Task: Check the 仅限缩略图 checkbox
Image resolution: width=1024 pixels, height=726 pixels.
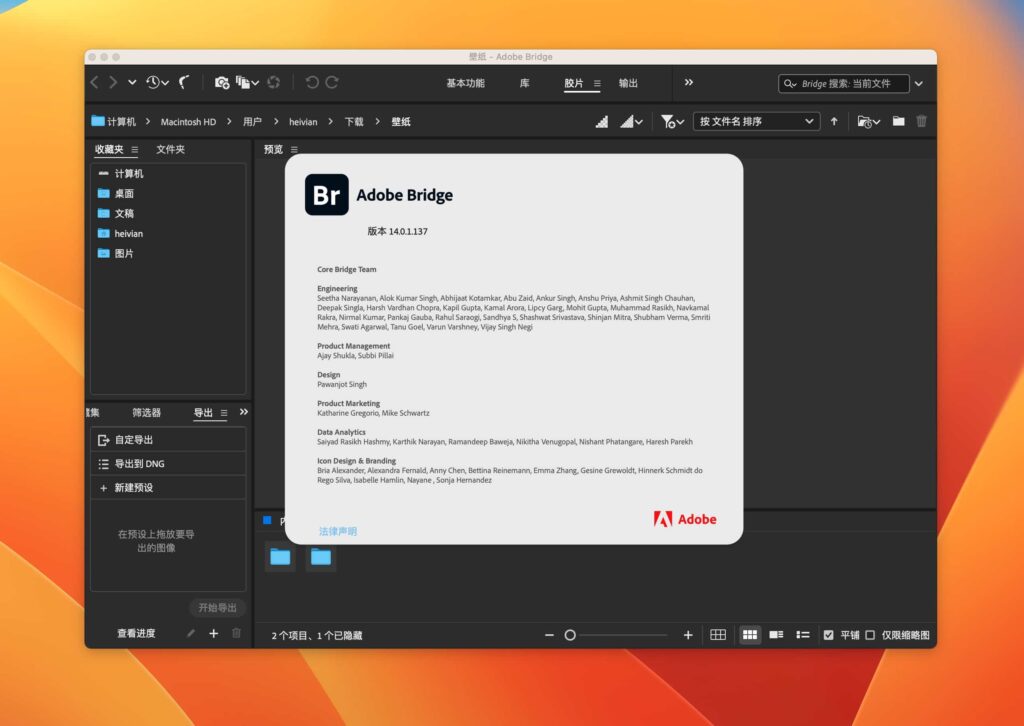Action: (870, 634)
